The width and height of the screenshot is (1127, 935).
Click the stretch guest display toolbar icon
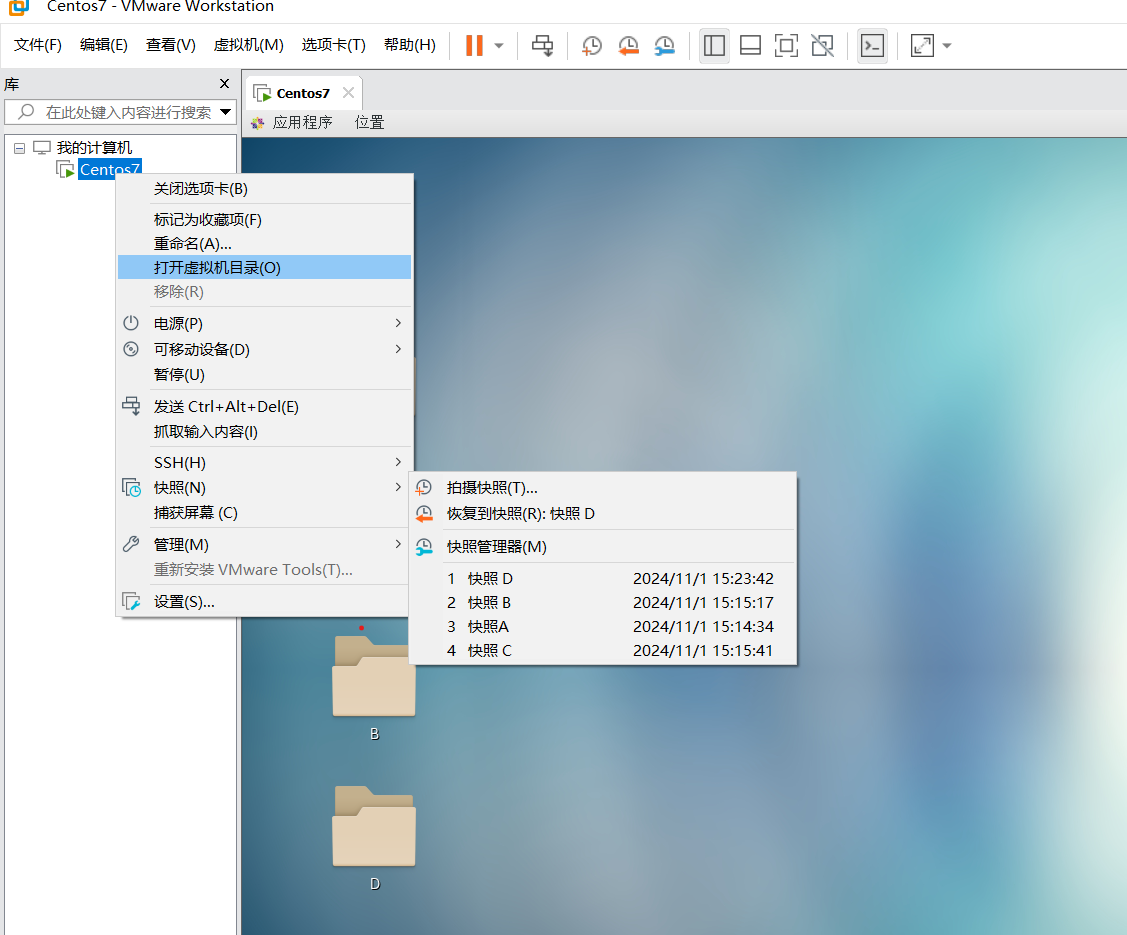click(x=922, y=46)
